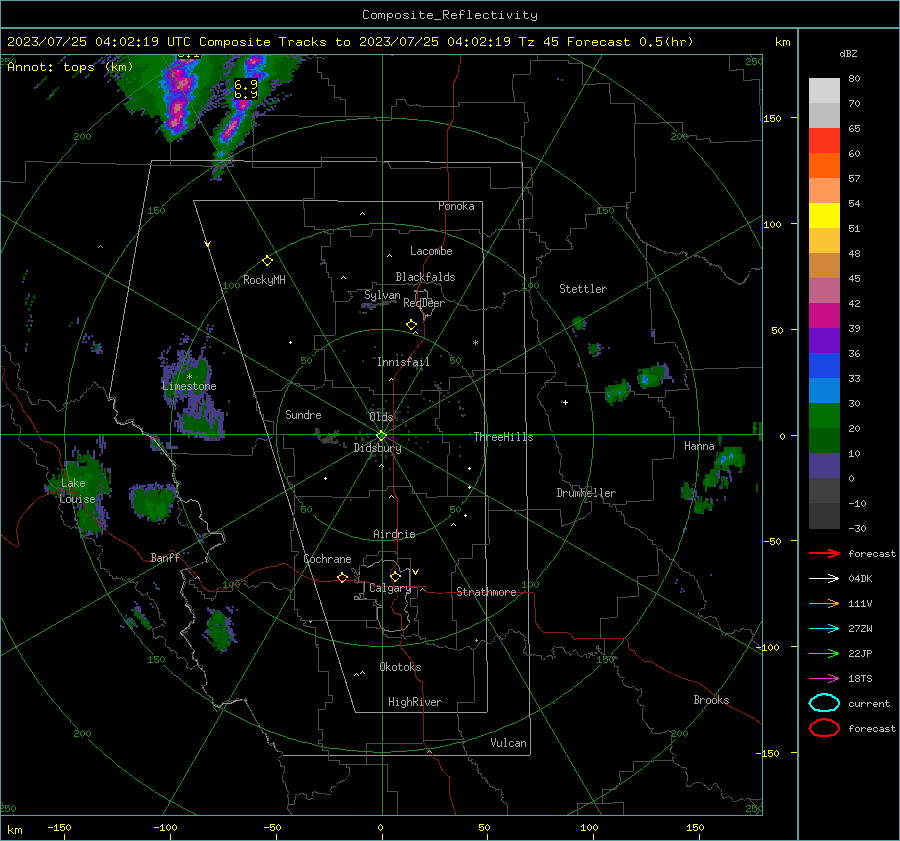
Task: Click the Blackfalds city label
Action: 425,277
